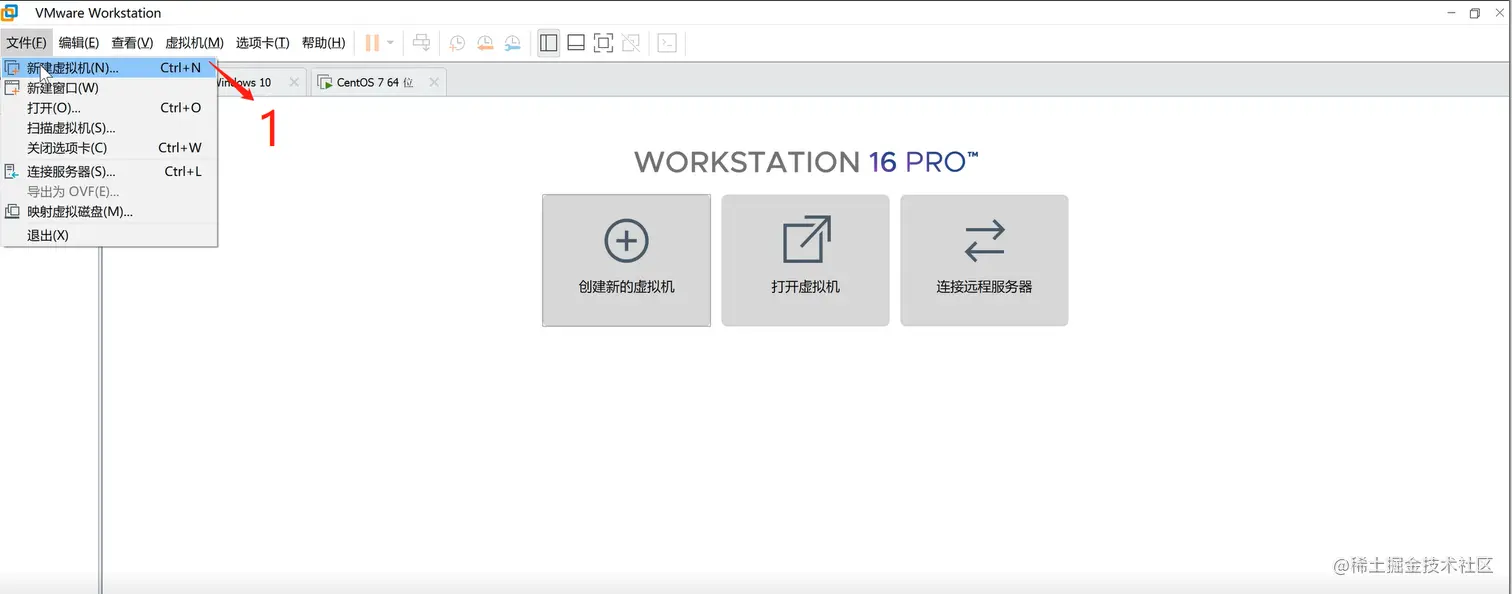Toggle the library sidebar view icon
The height and width of the screenshot is (594, 1512).
pyautogui.click(x=548, y=43)
